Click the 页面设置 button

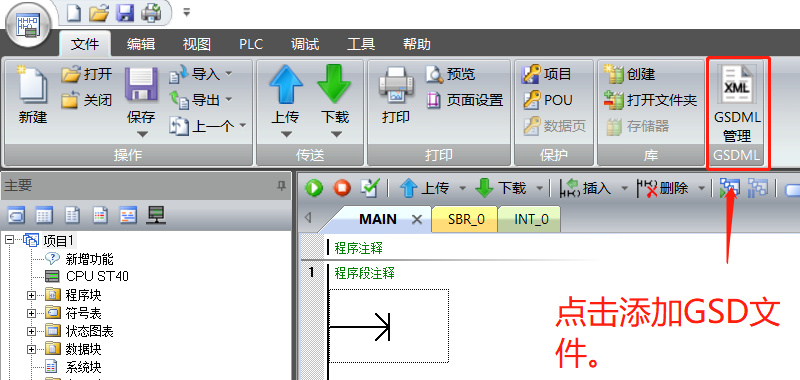coord(465,100)
